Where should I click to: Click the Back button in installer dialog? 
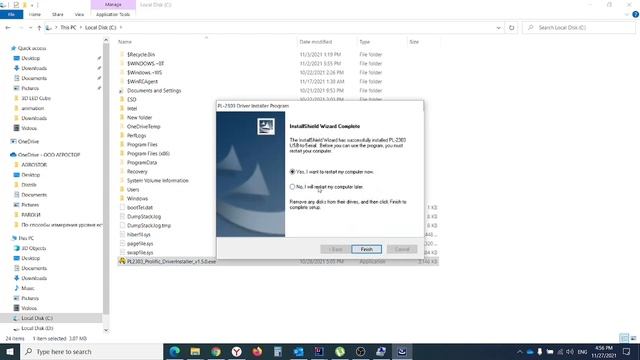(x=335, y=249)
